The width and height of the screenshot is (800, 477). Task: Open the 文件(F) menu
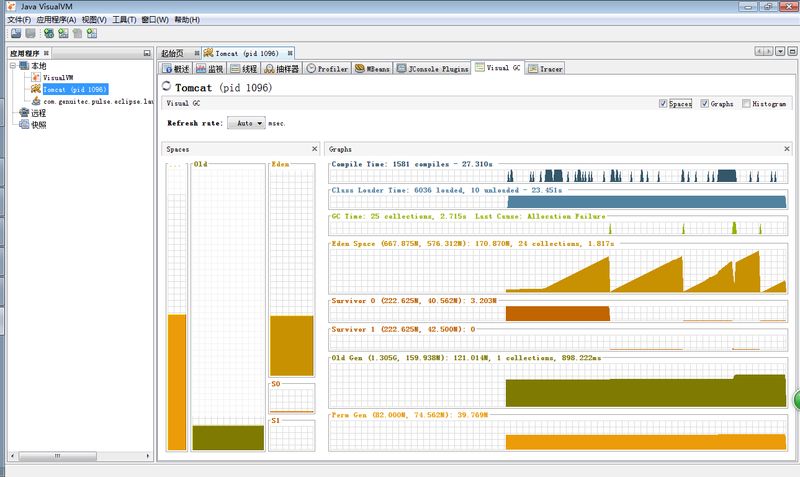[x=19, y=19]
